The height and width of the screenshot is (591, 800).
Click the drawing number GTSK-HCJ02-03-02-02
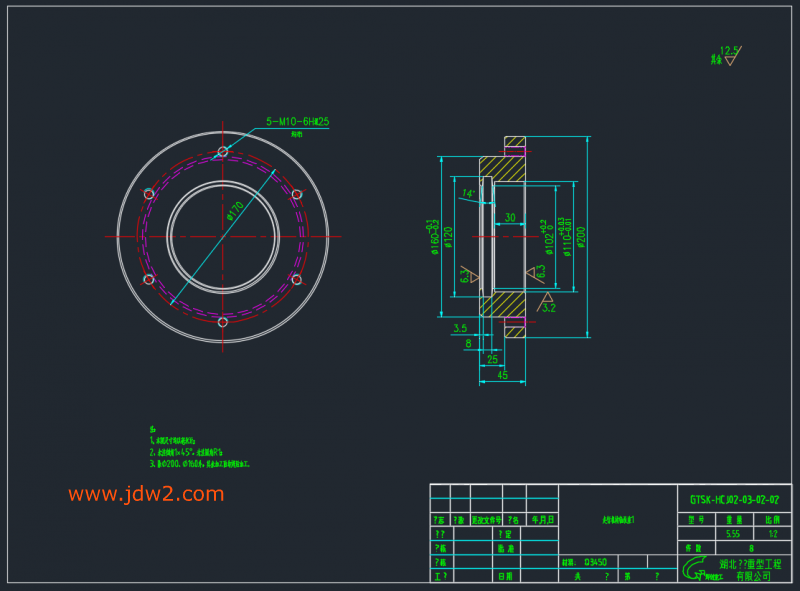pos(734,499)
